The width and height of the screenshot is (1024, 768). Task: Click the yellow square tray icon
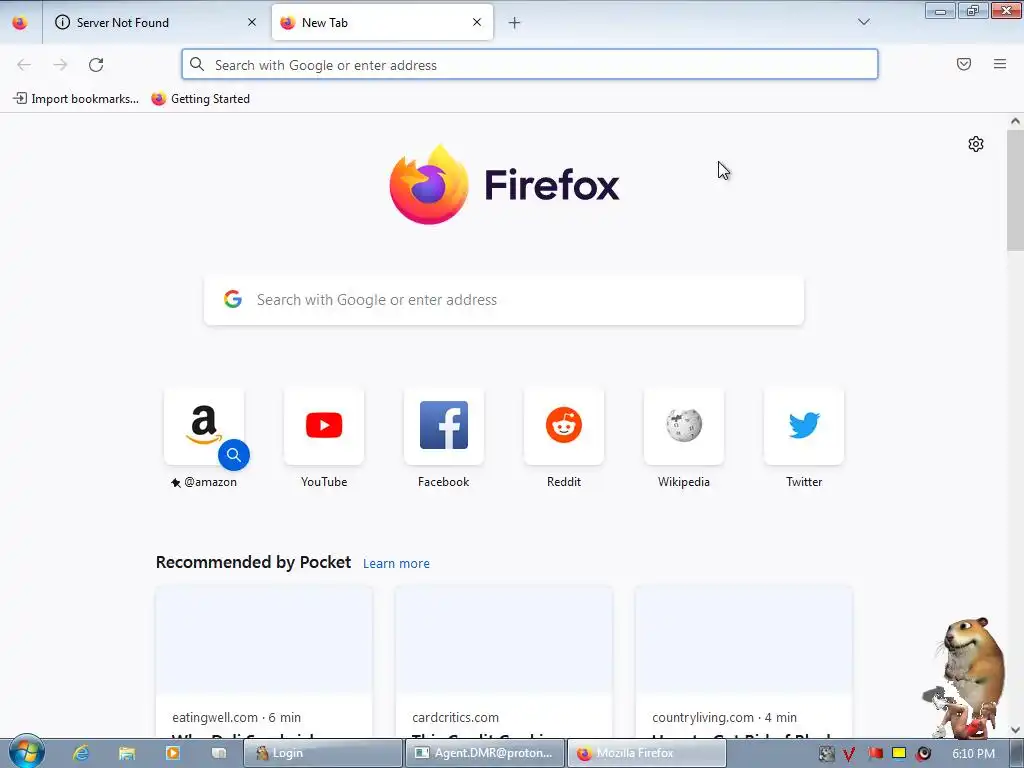[x=899, y=753]
